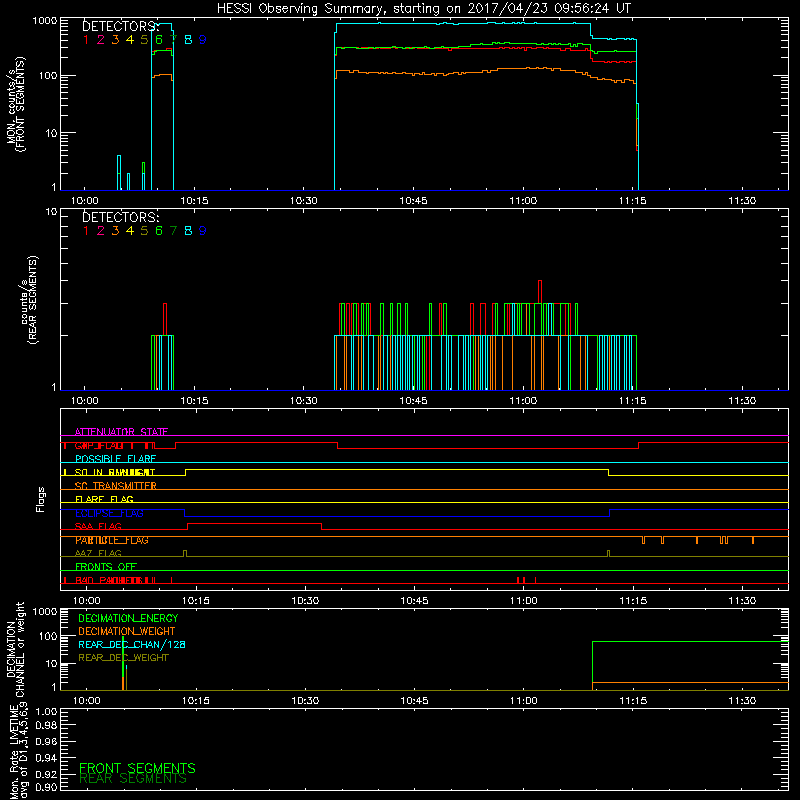This screenshot has height=800, width=800.
Task: Click the MON. counts/s FRONT SEGMENTS axis title
Action: point(15,104)
